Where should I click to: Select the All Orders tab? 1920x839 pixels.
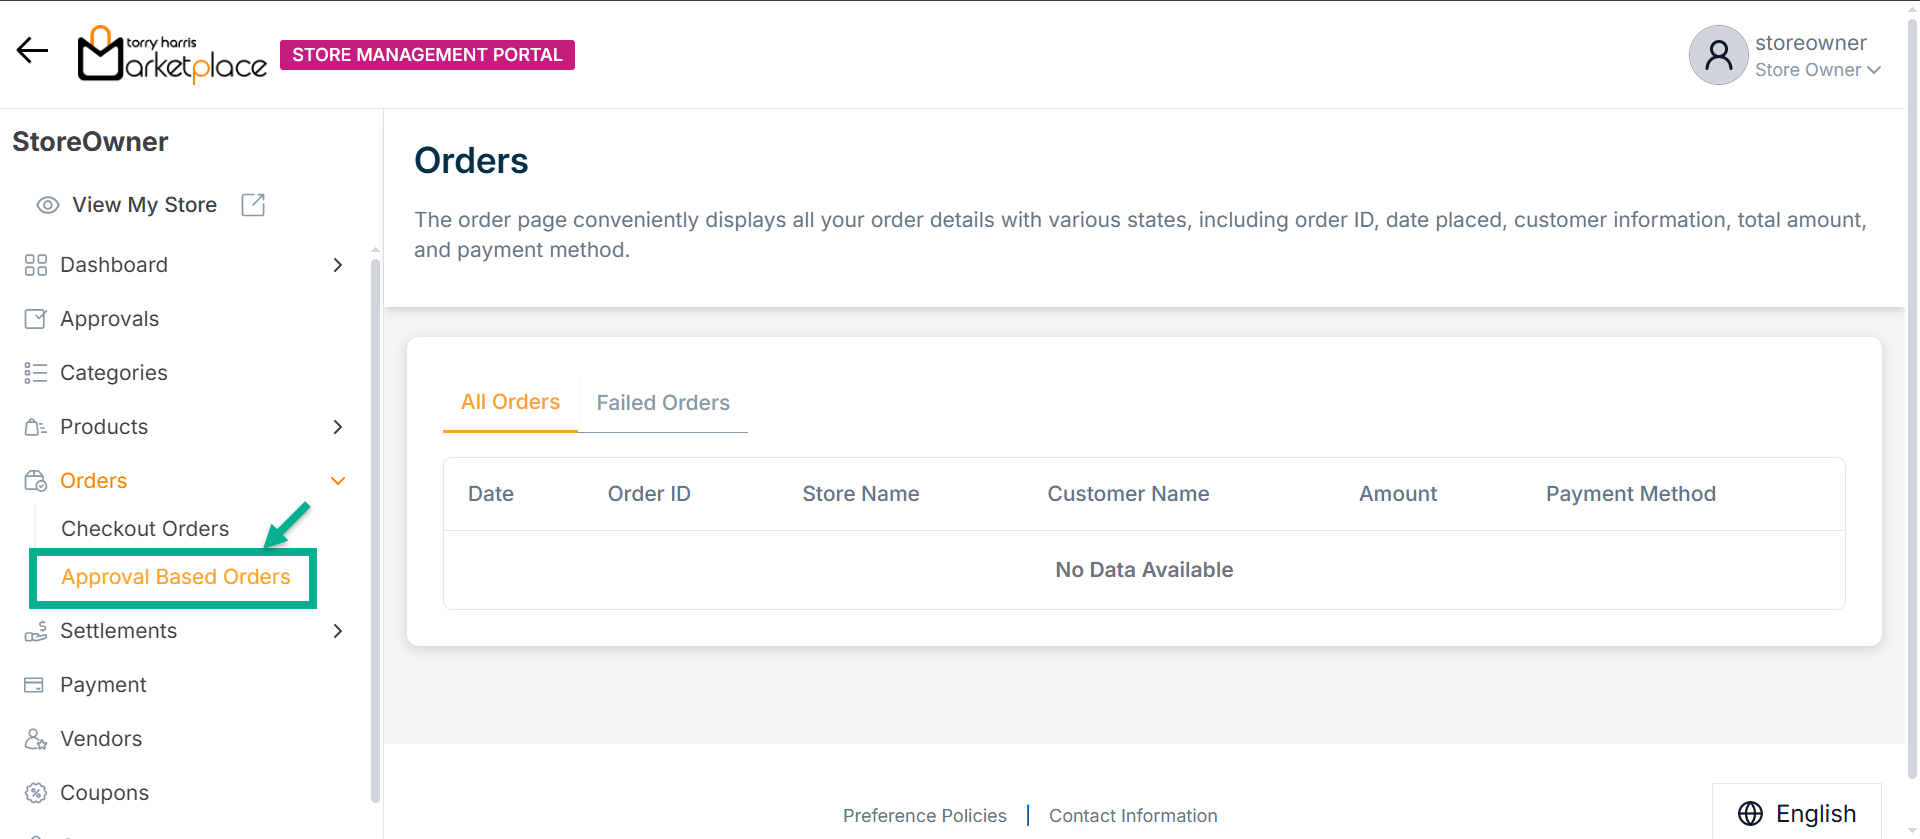coord(510,402)
